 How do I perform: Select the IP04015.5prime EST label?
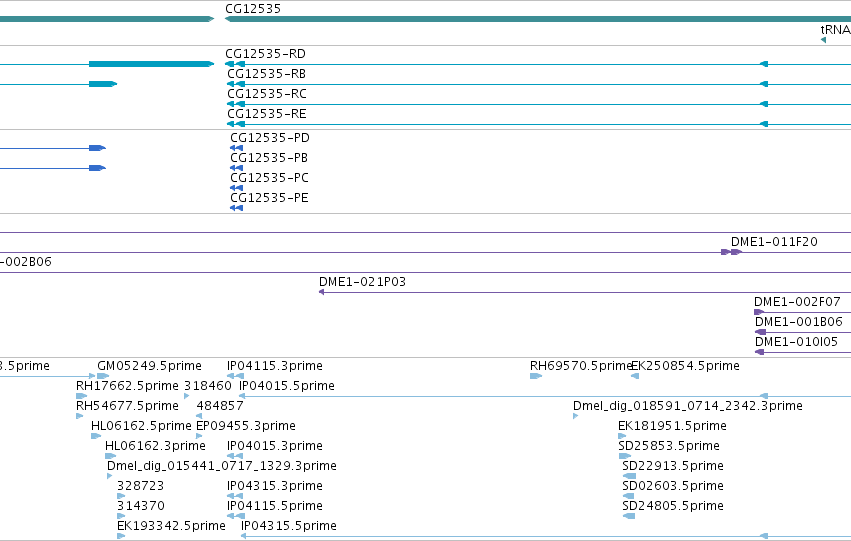tap(287, 386)
